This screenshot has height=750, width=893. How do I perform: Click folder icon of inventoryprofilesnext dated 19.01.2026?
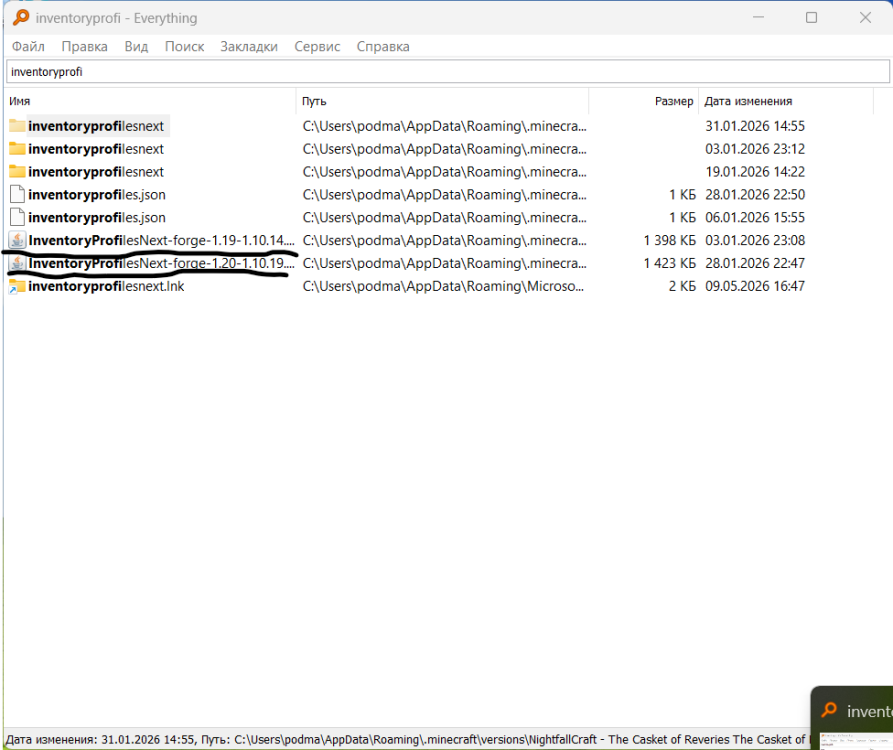17,171
